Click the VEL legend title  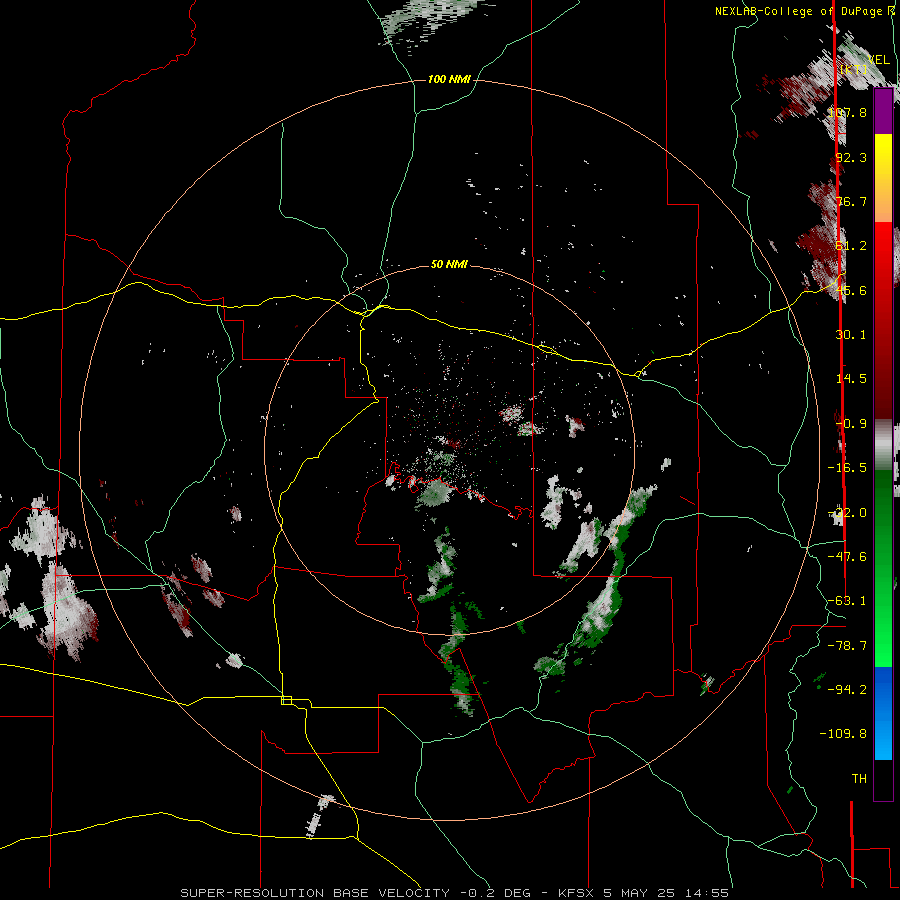(878, 60)
